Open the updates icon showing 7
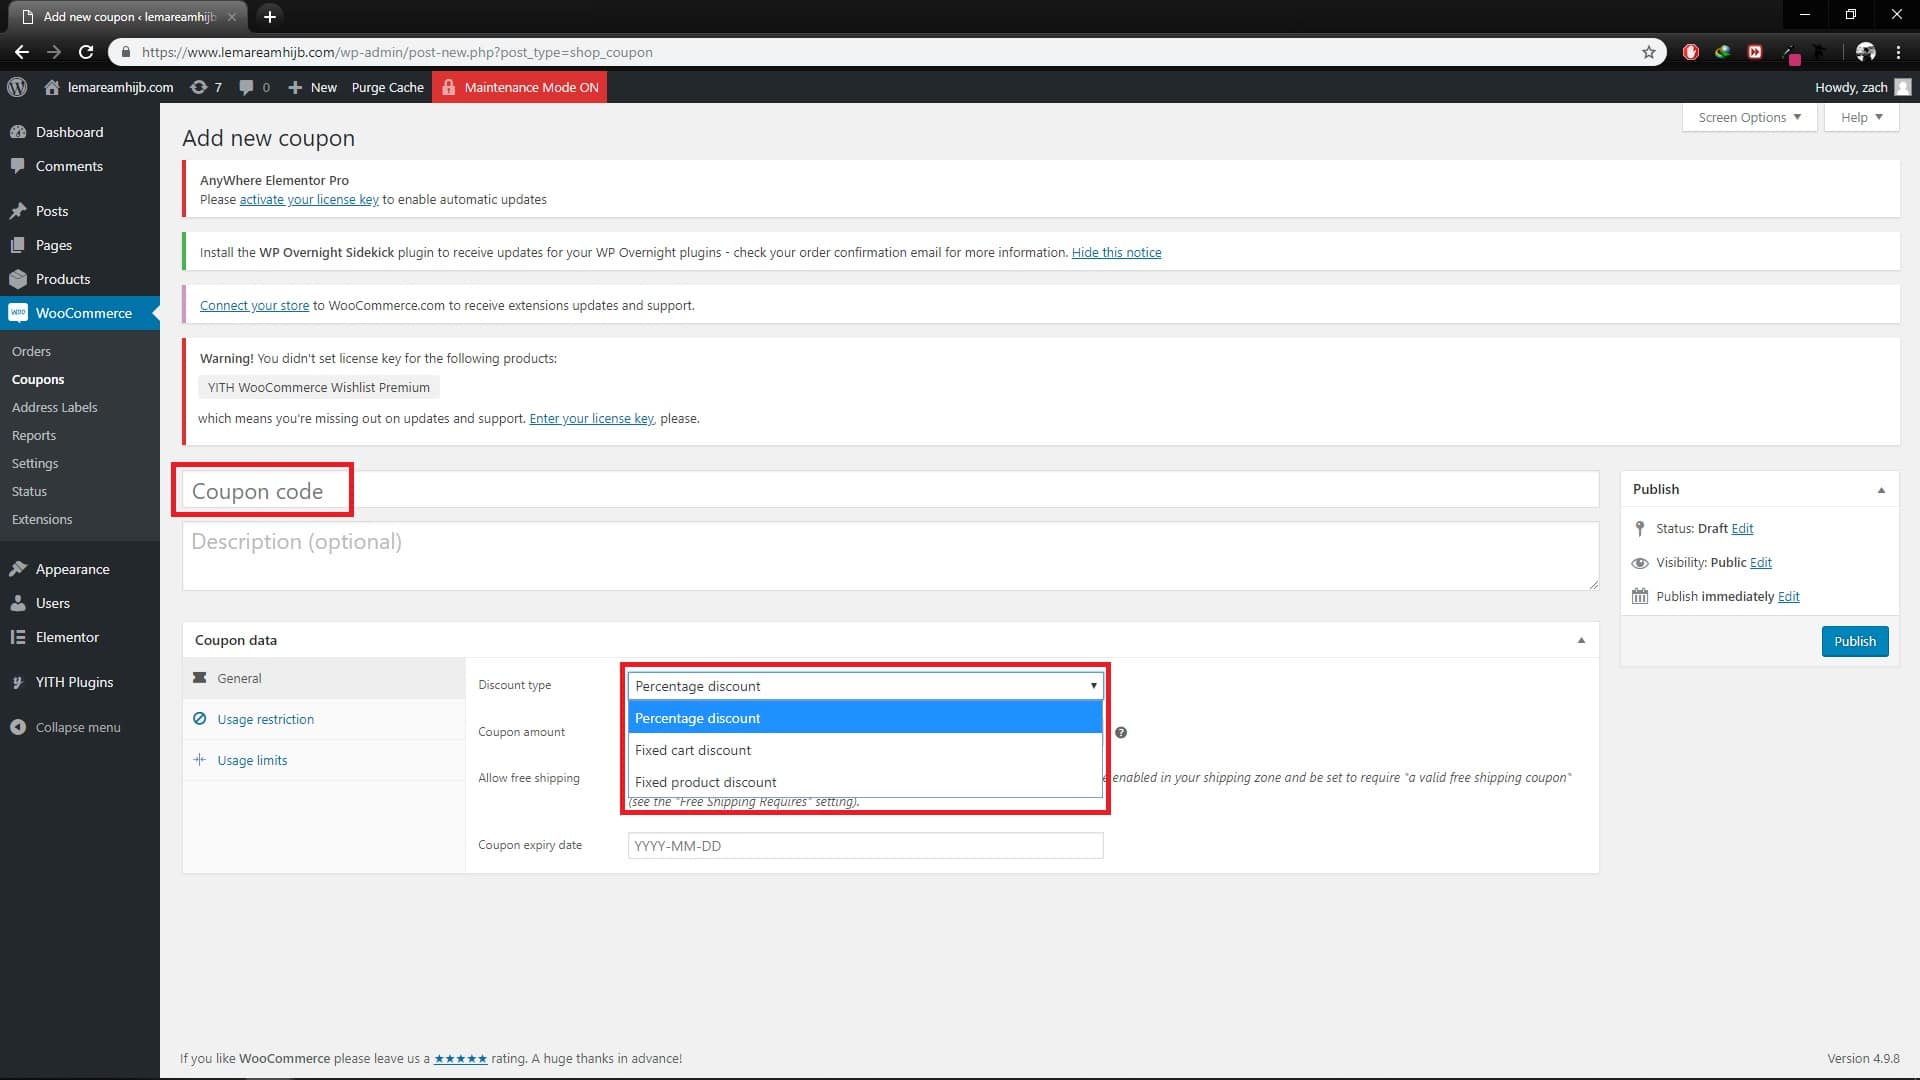This screenshot has width=1920, height=1080. 206,87
